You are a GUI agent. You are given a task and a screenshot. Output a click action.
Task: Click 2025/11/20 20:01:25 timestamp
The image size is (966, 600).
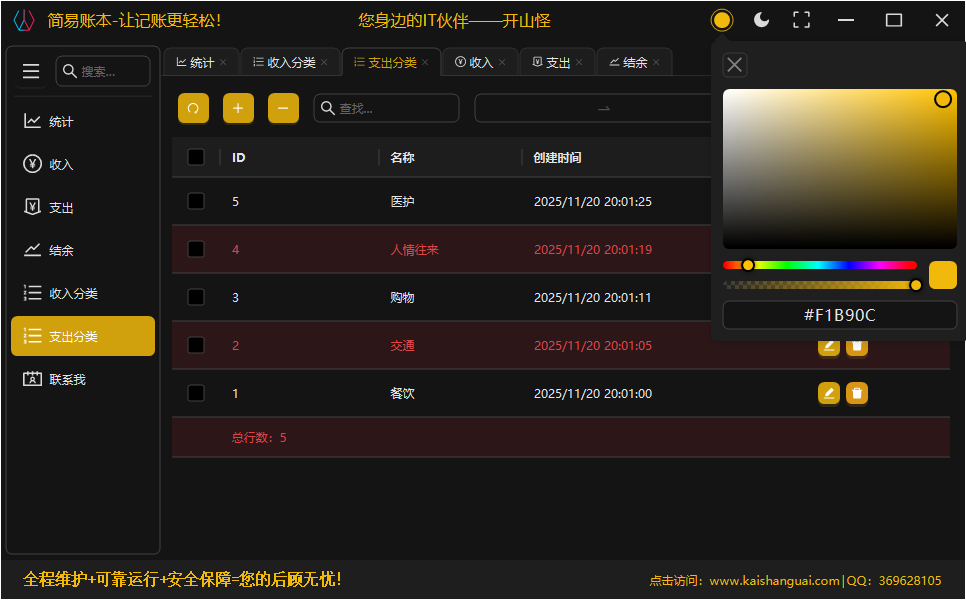[x=593, y=201]
